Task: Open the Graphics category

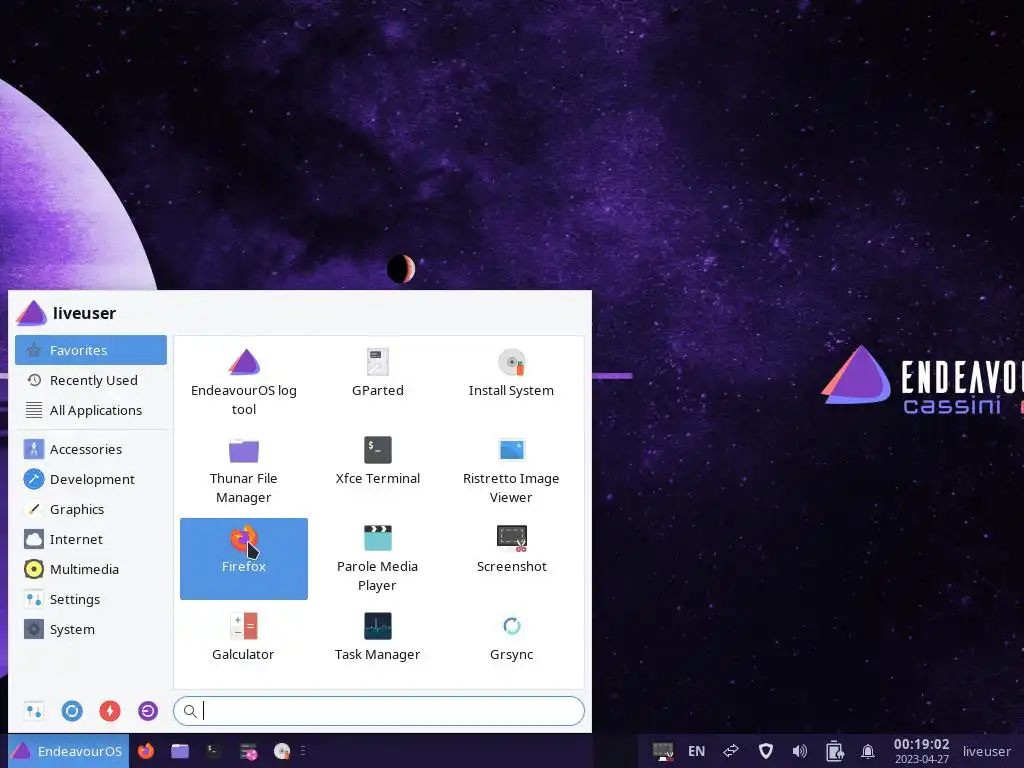Action: (91, 509)
